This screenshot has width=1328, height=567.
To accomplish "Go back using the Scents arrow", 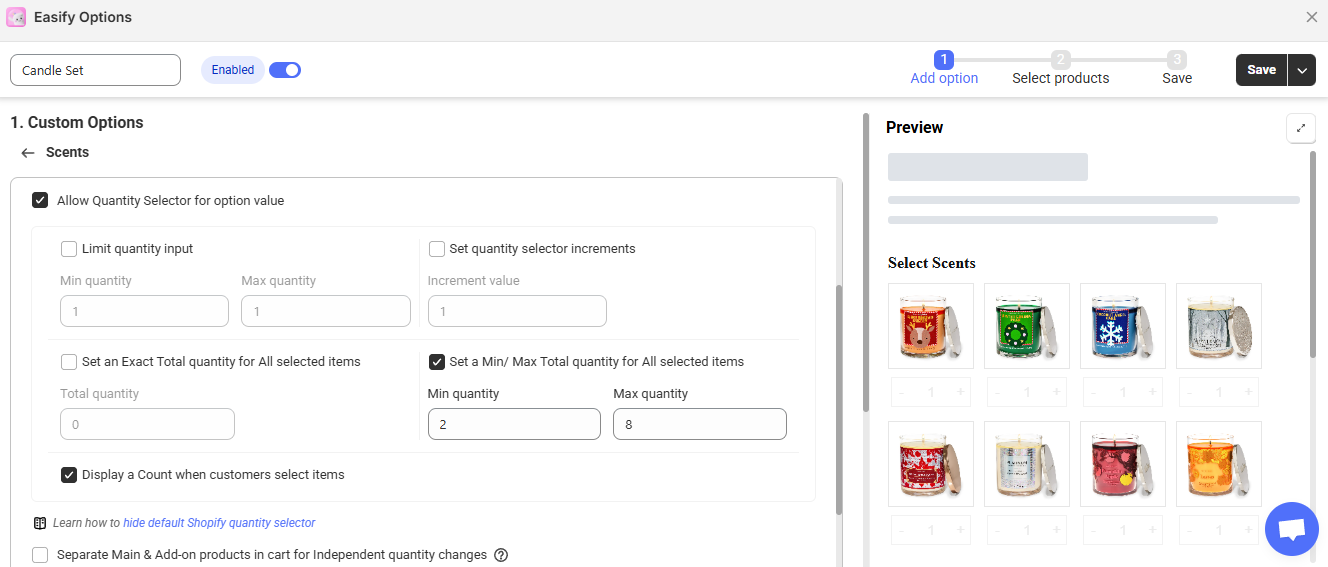I will 28,153.
